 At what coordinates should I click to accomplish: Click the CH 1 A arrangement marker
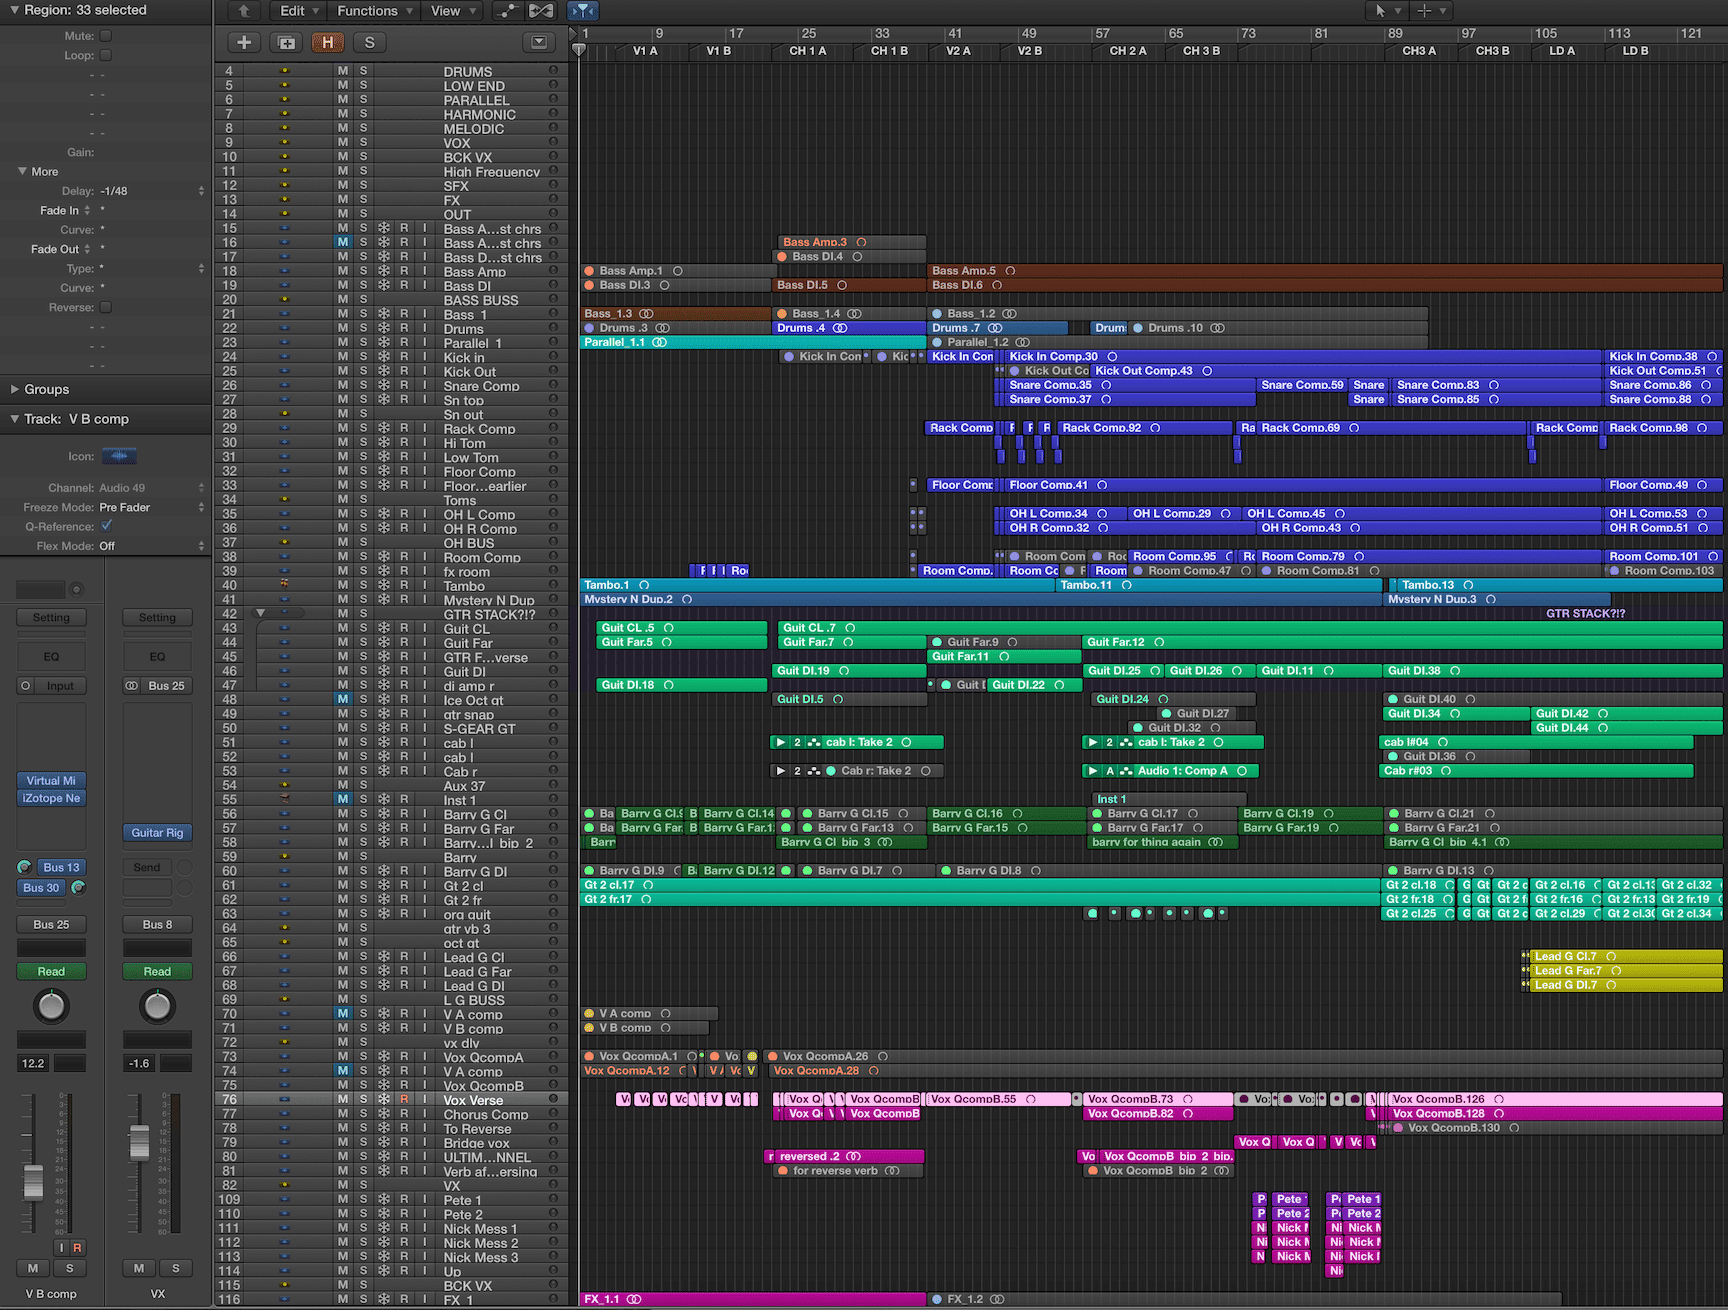[x=808, y=51]
